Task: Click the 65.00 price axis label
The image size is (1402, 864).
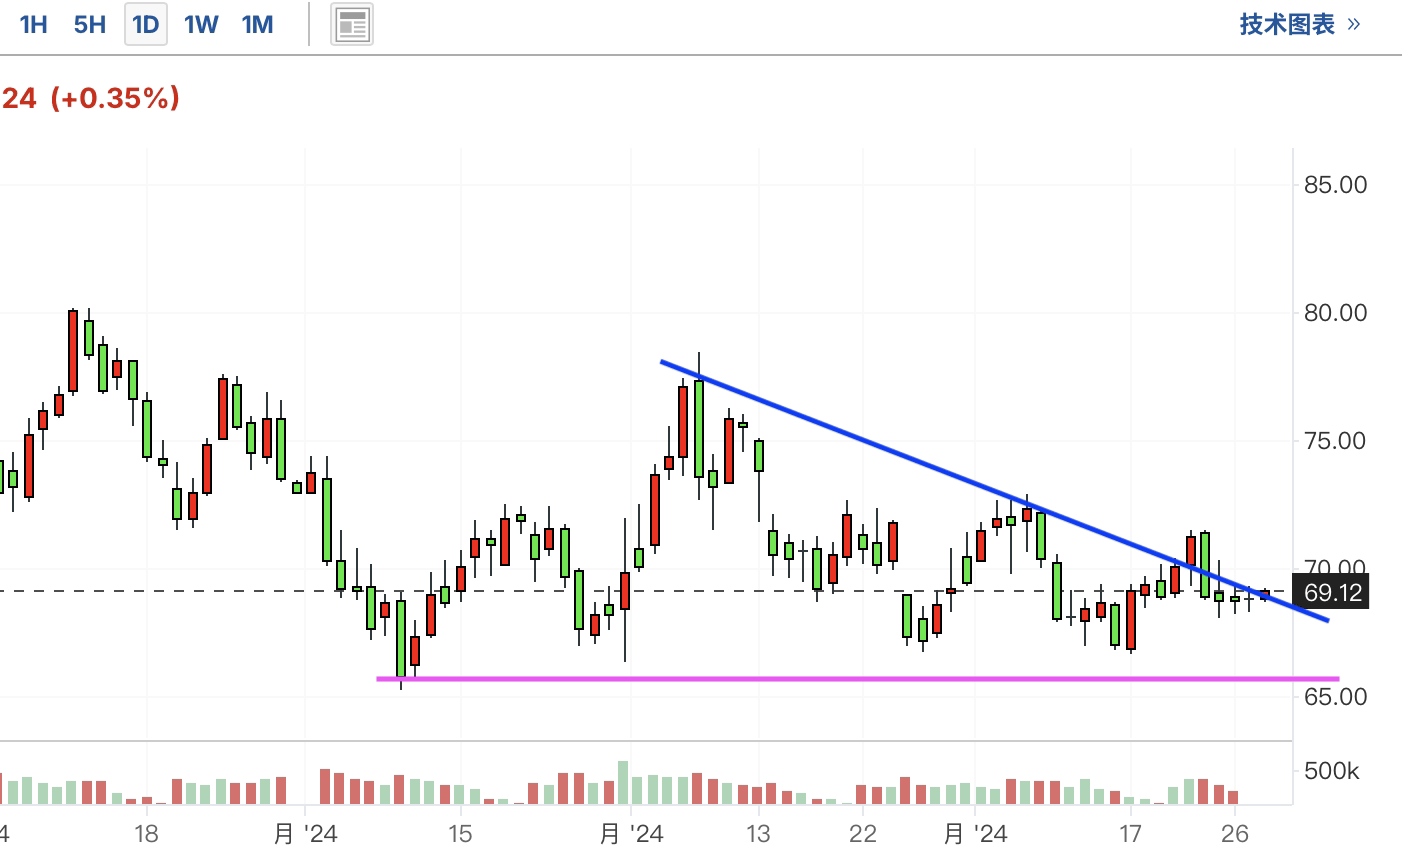Action: click(x=1335, y=697)
